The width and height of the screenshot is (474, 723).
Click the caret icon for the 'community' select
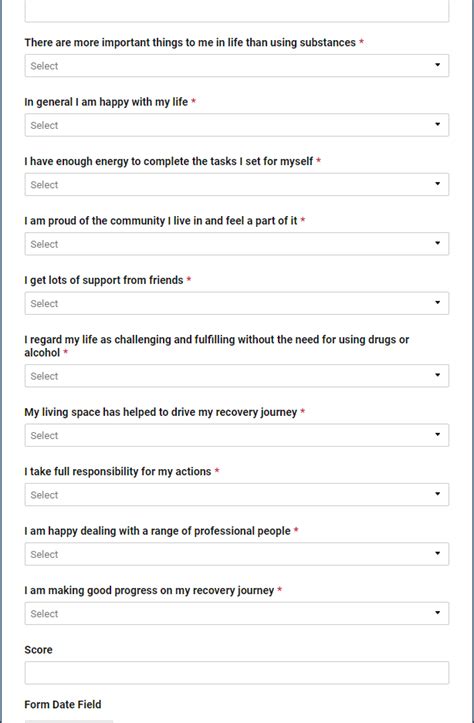pos(438,243)
